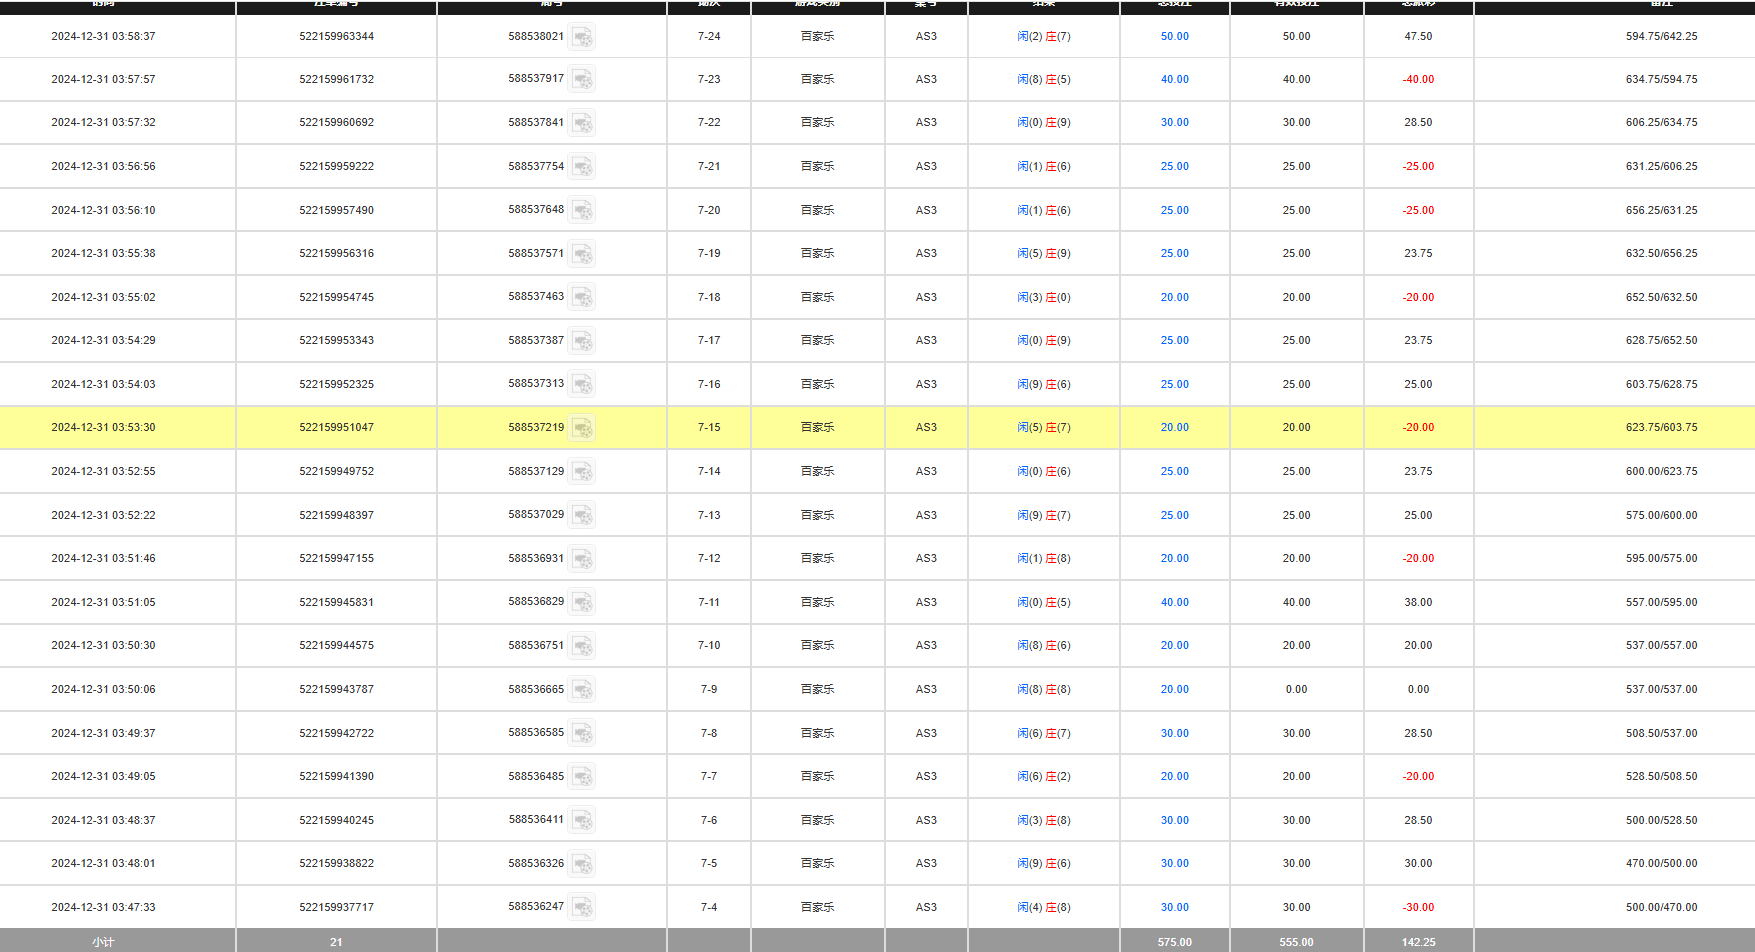Click the blue 50.00 bet amount link
This screenshot has height=952, width=1755.
[x=1174, y=37]
